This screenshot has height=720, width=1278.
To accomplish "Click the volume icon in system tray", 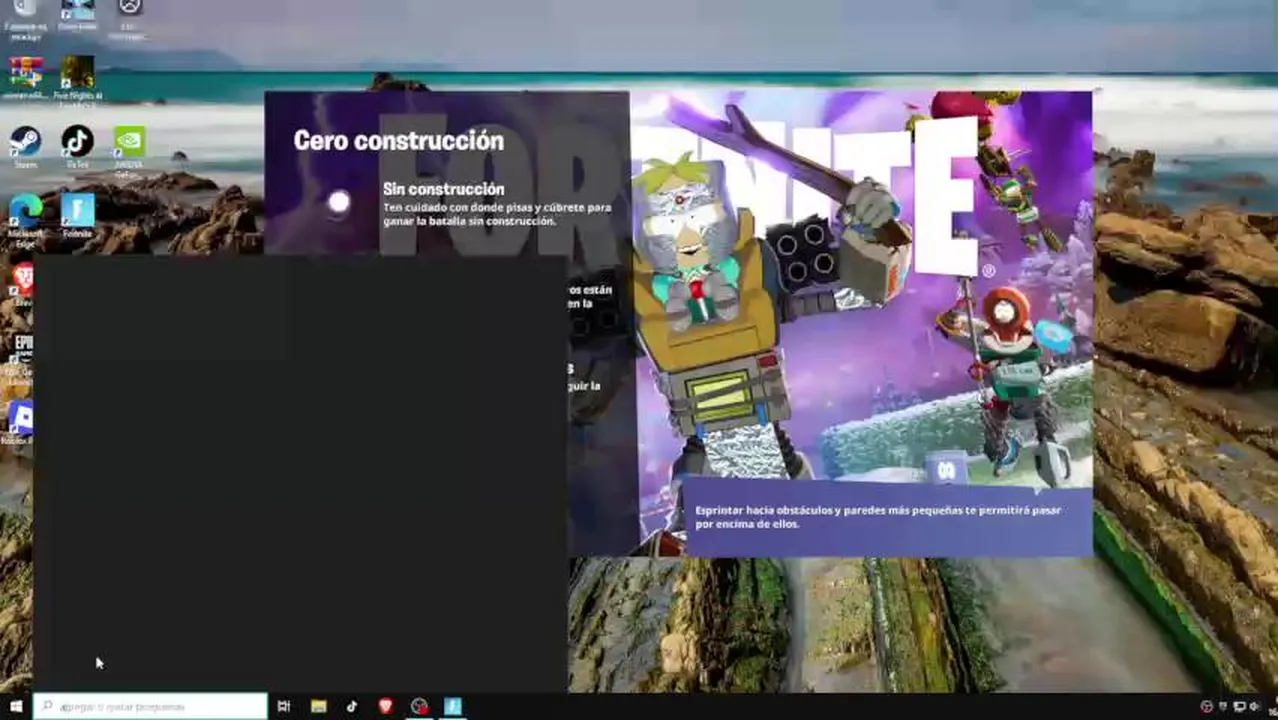I will [1255, 707].
